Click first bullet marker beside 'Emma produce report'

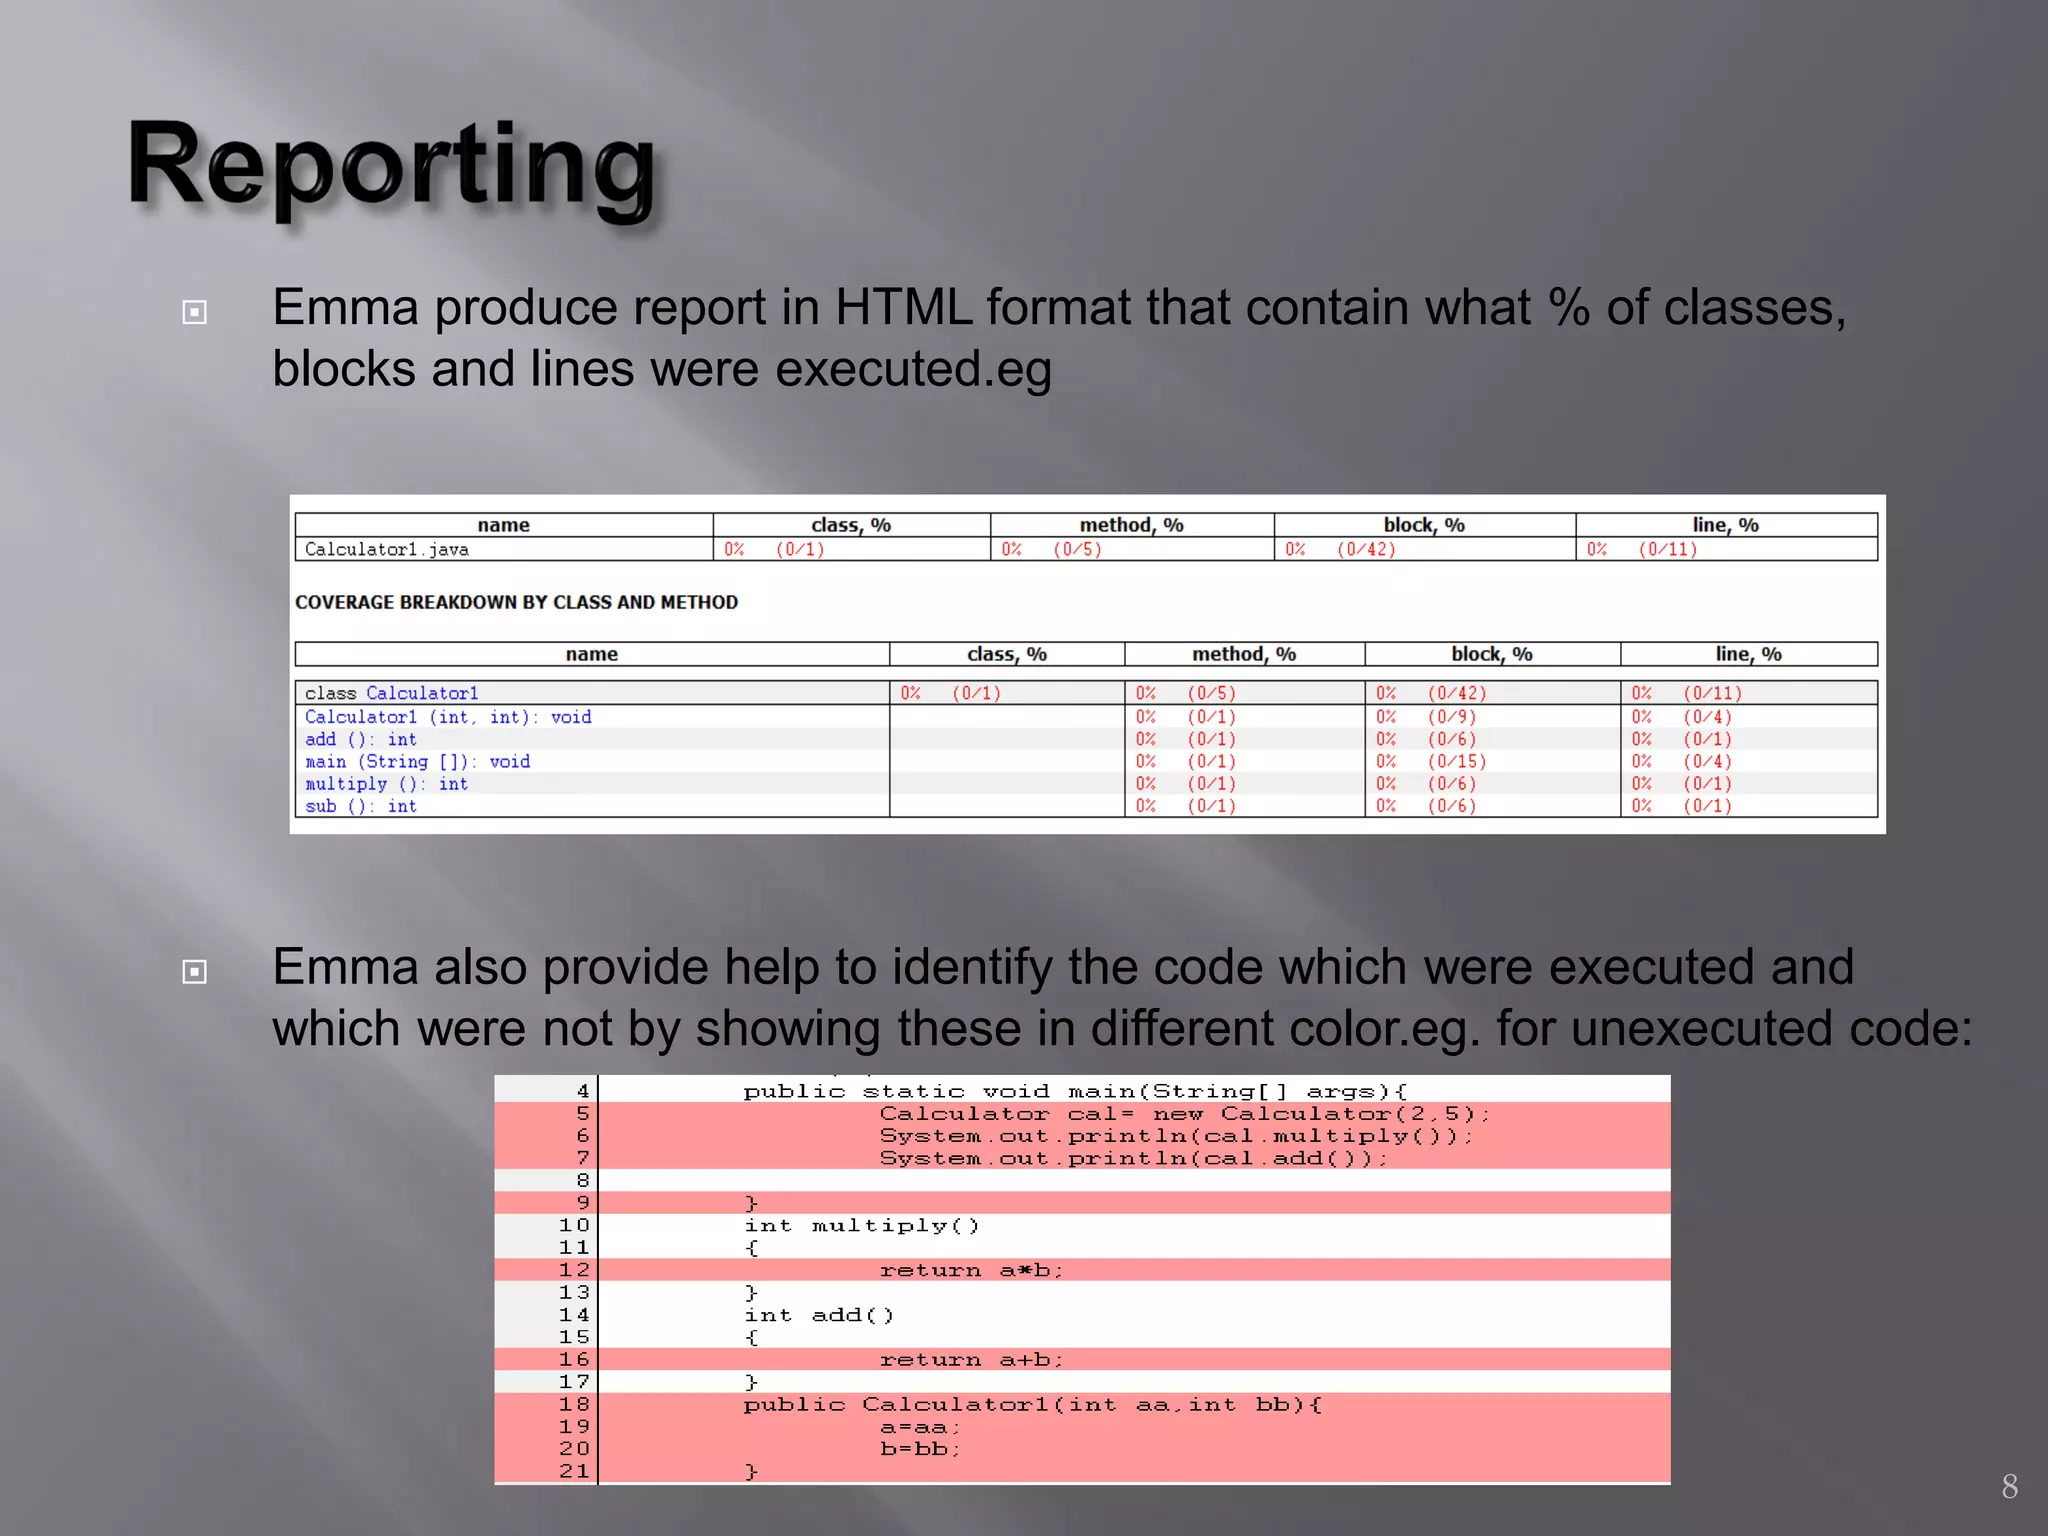(195, 312)
